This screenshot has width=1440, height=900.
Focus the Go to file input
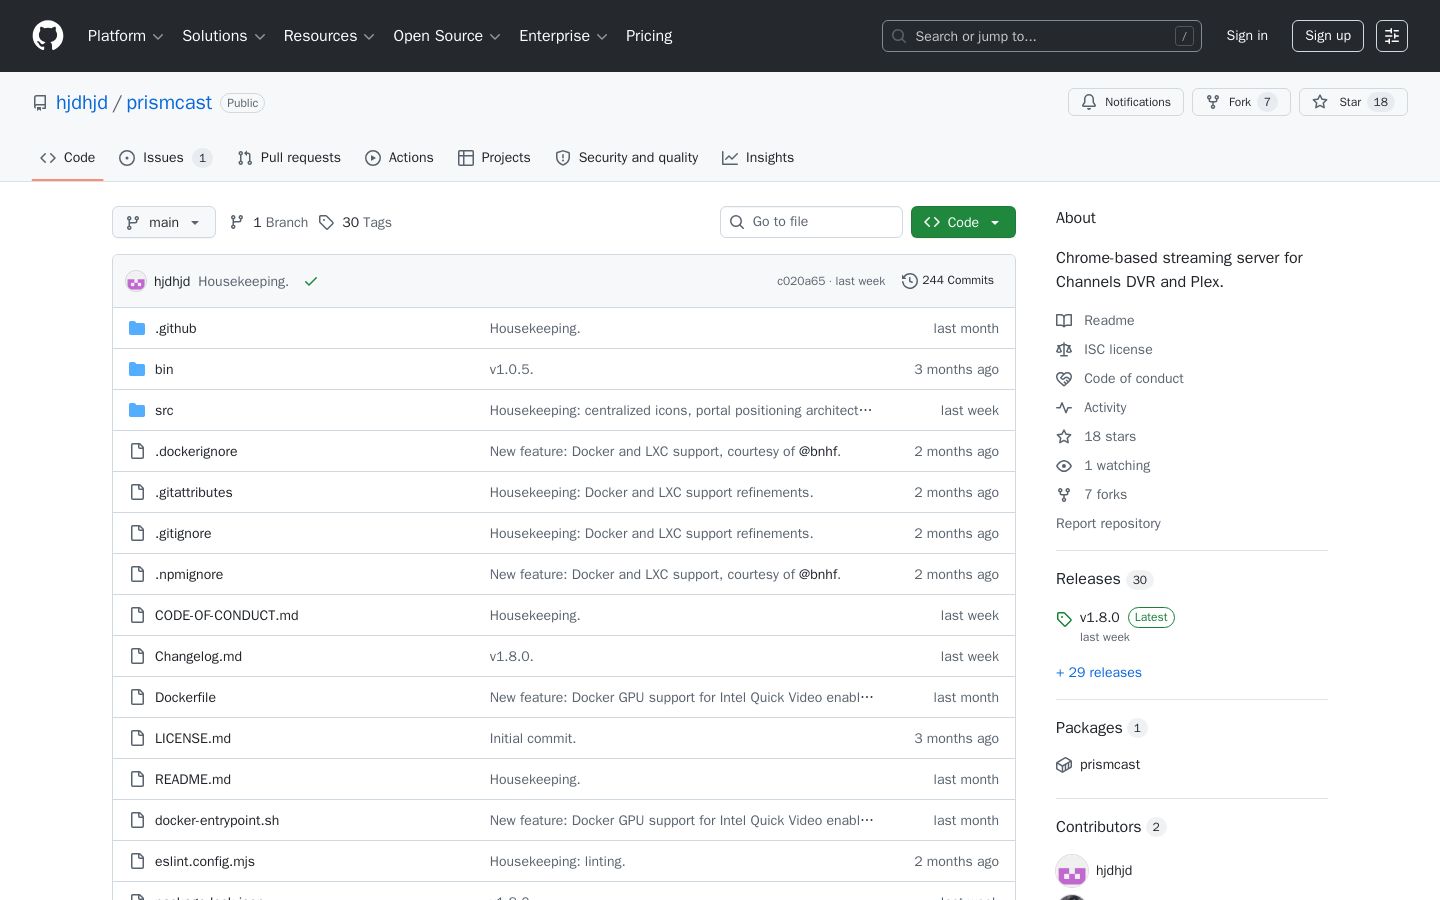point(811,222)
